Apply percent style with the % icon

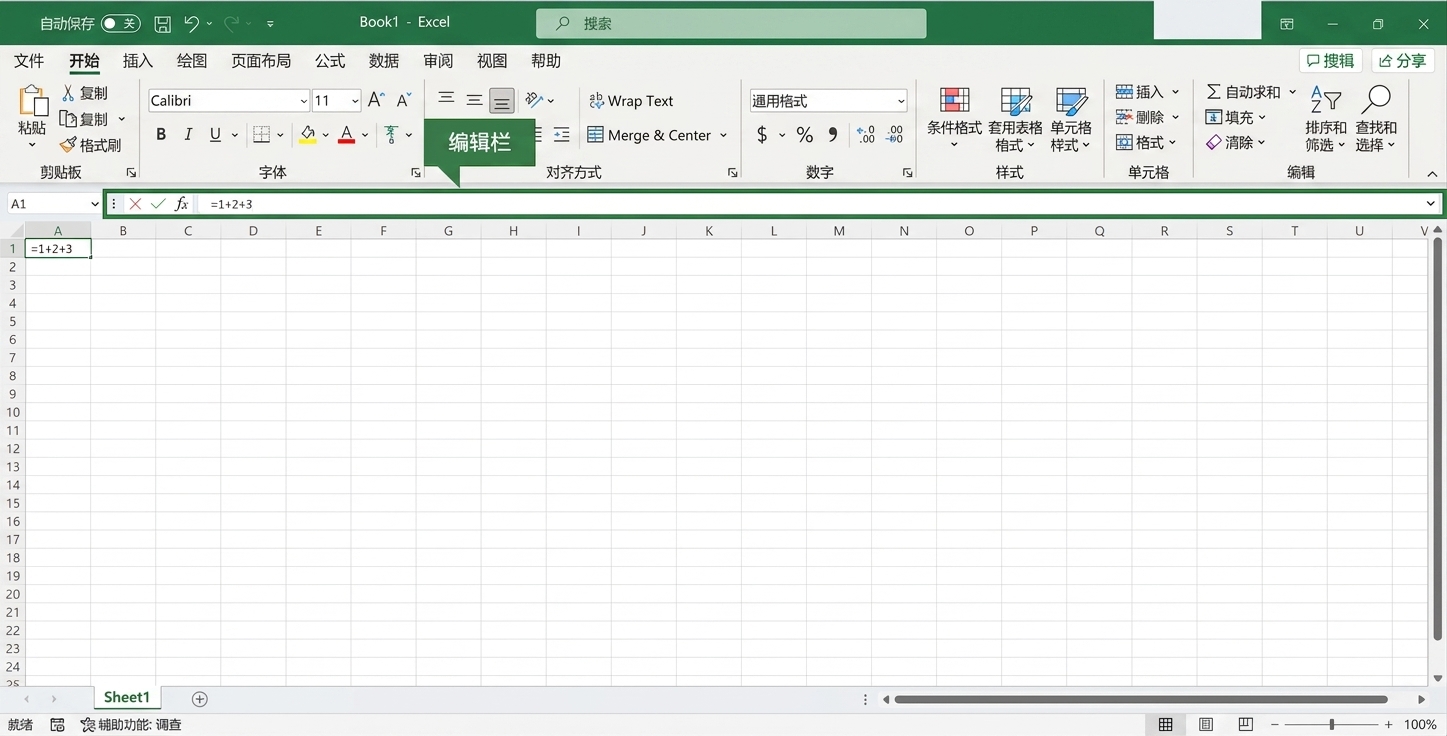click(x=804, y=134)
